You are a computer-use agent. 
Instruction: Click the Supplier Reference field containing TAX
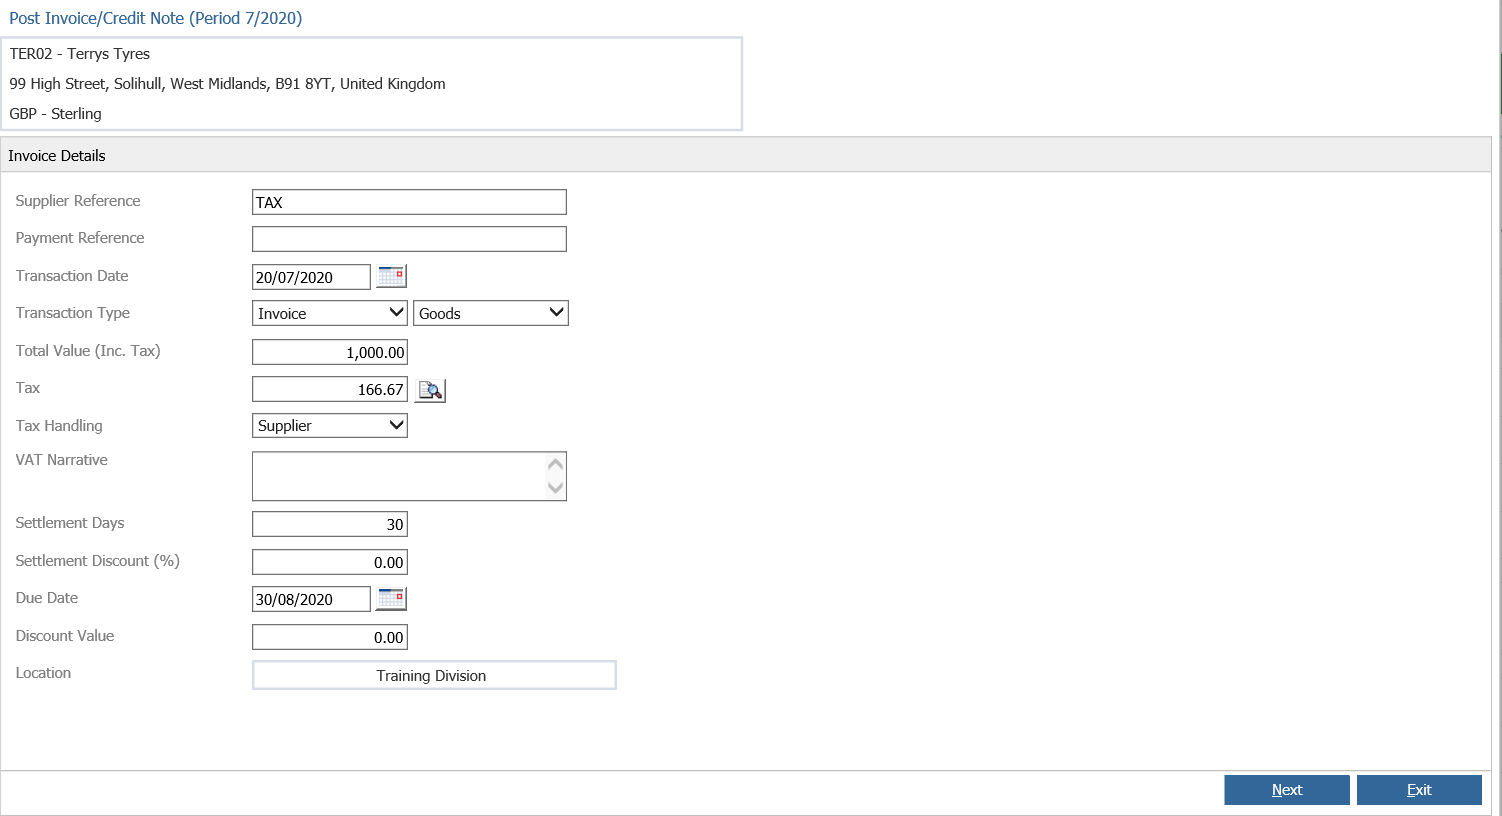click(409, 201)
